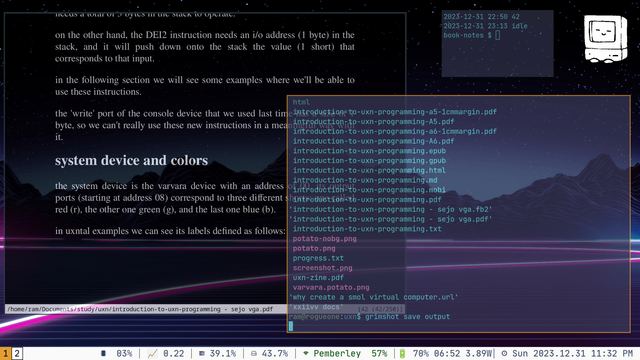Click the '2023-12-31 23:13 idle' log line
Viewport: 640px width, 360px height.
486,26
